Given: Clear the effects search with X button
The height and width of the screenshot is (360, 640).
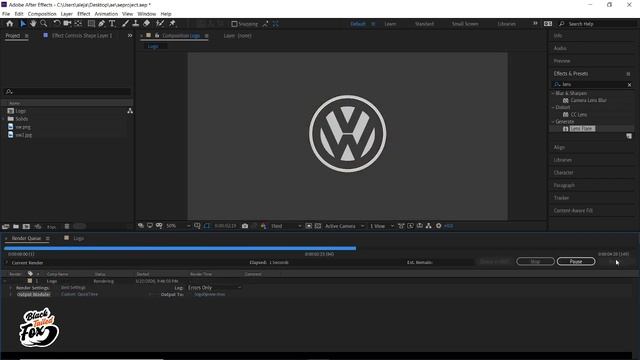Looking at the screenshot, I should 629,84.
